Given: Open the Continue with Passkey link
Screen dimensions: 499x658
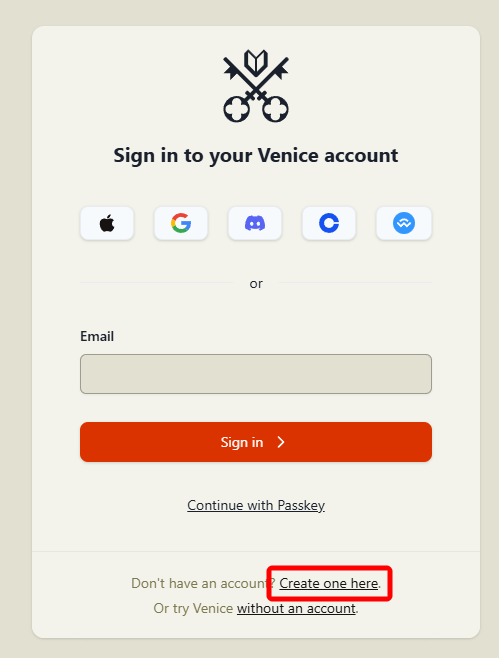Looking at the screenshot, I should [256, 505].
